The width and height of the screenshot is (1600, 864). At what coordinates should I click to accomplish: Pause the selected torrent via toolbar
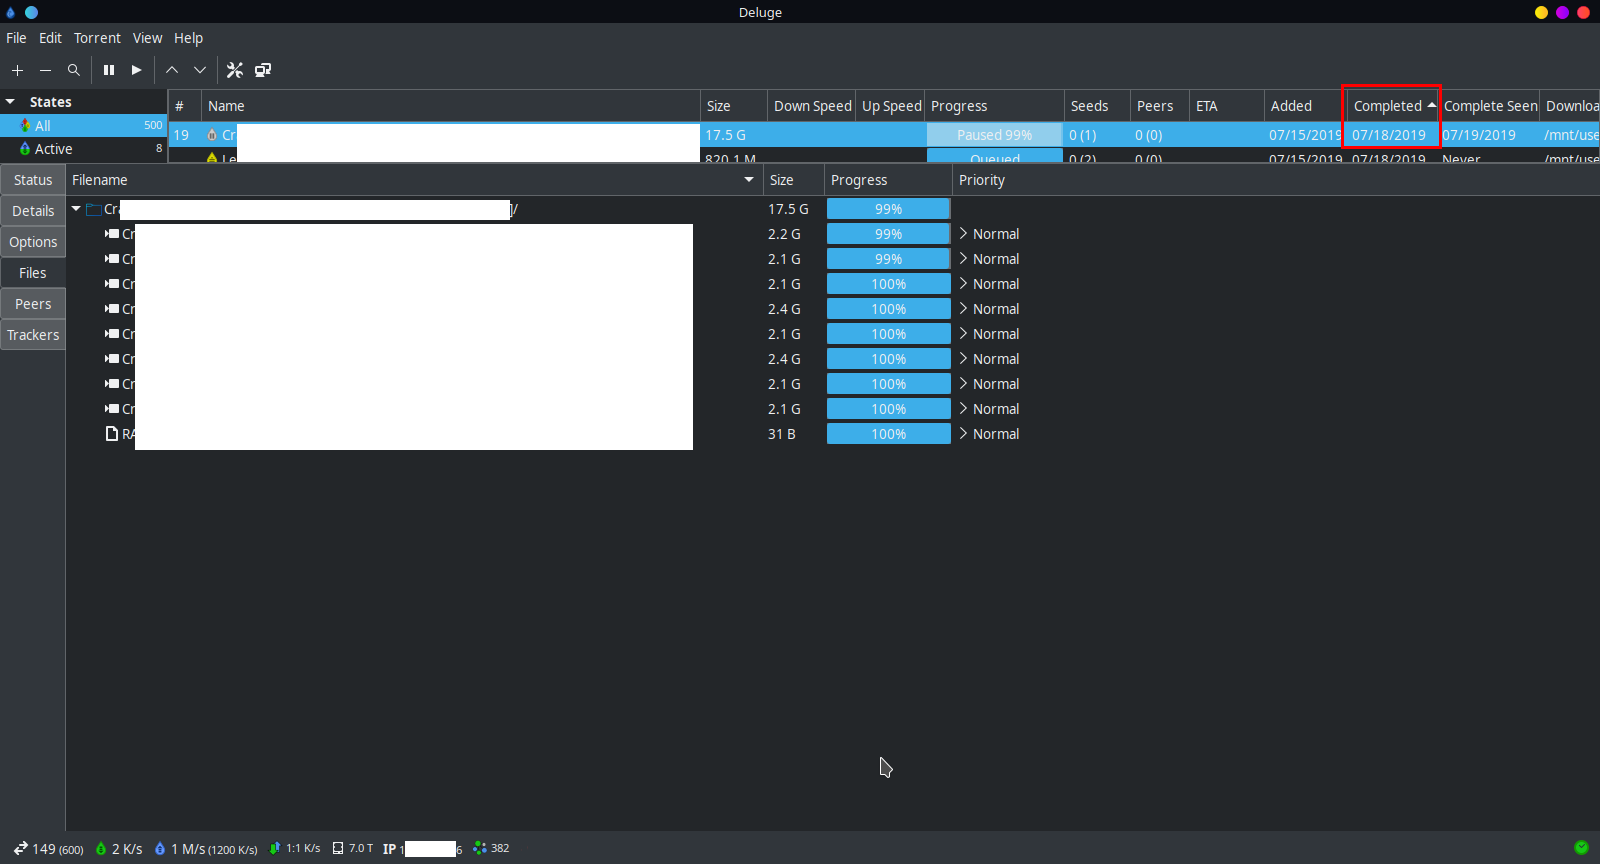[109, 70]
